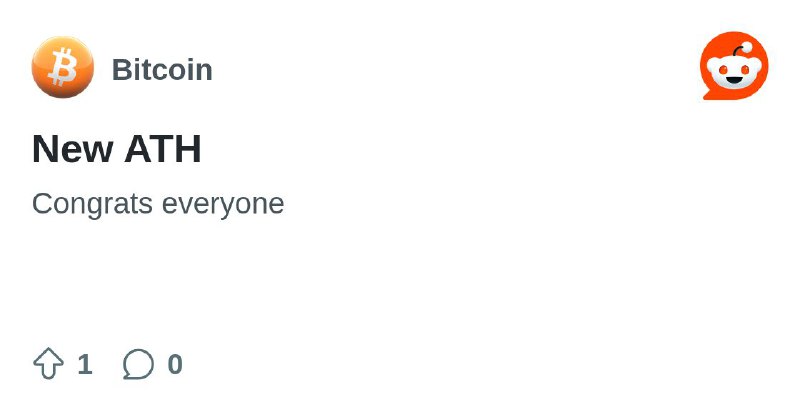This screenshot has width=800, height=417.
Task: Open comments via speech bubble icon
Action: [x=138, y=364]
